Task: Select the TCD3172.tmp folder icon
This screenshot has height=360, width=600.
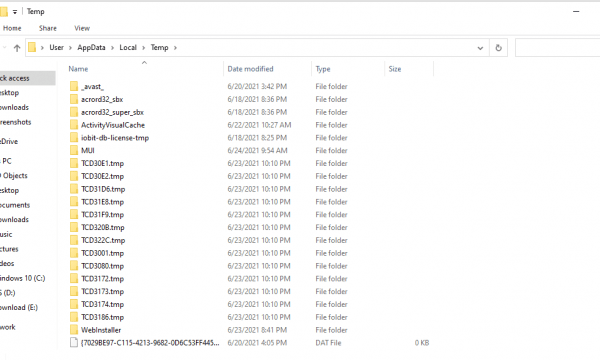Action: 74,279
